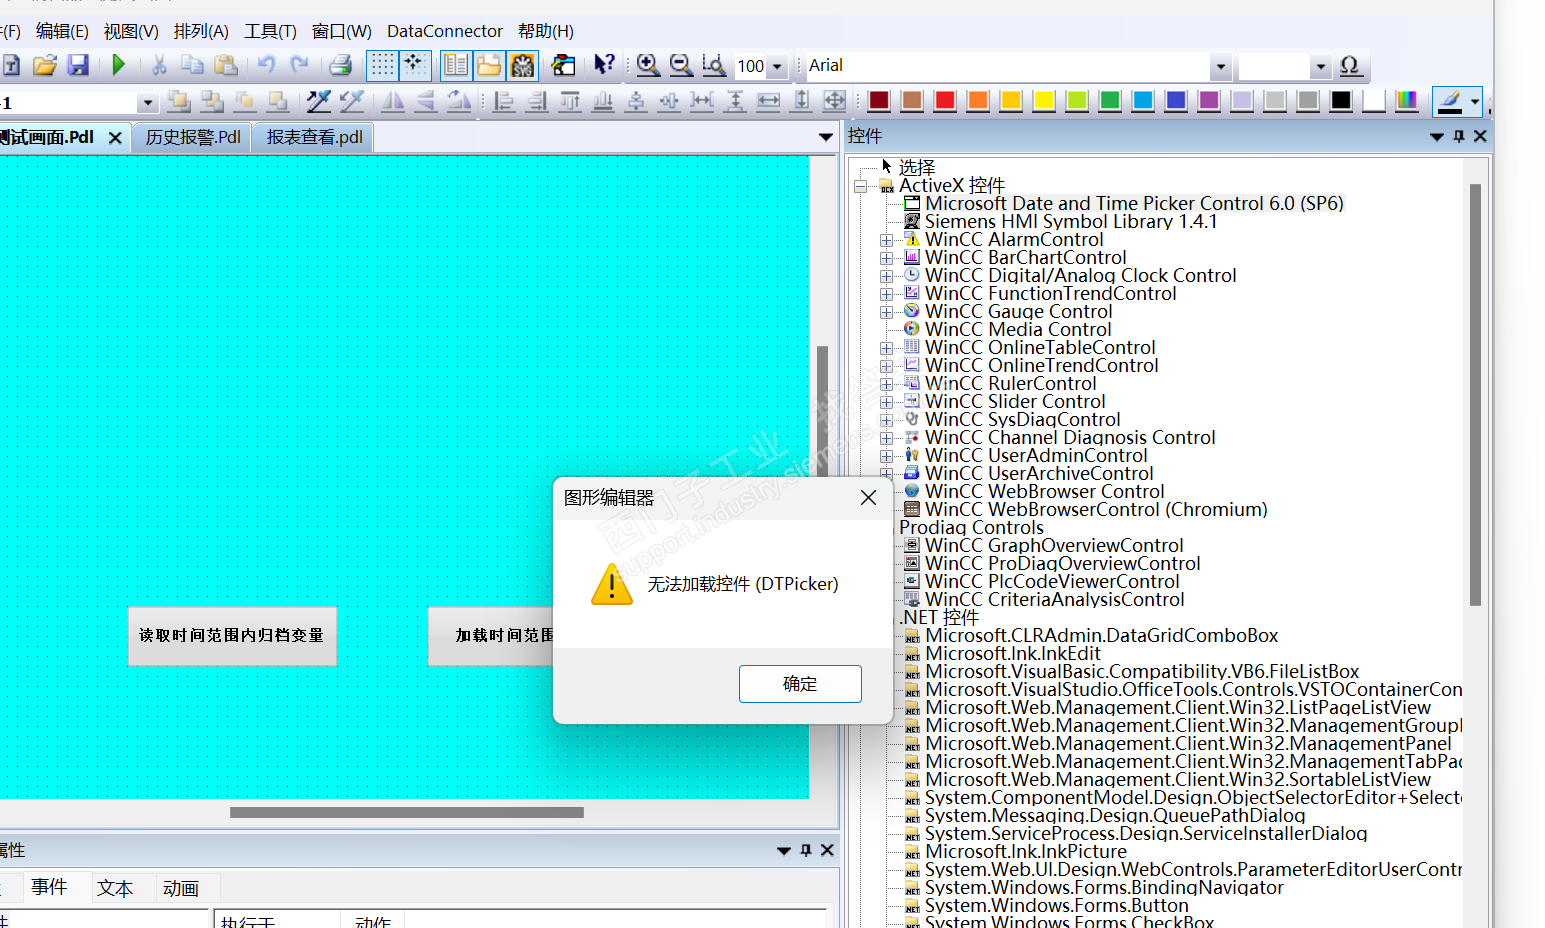Click the same width and height icon
Viewport: 1545px width, 928px height.
click(834, 101)
